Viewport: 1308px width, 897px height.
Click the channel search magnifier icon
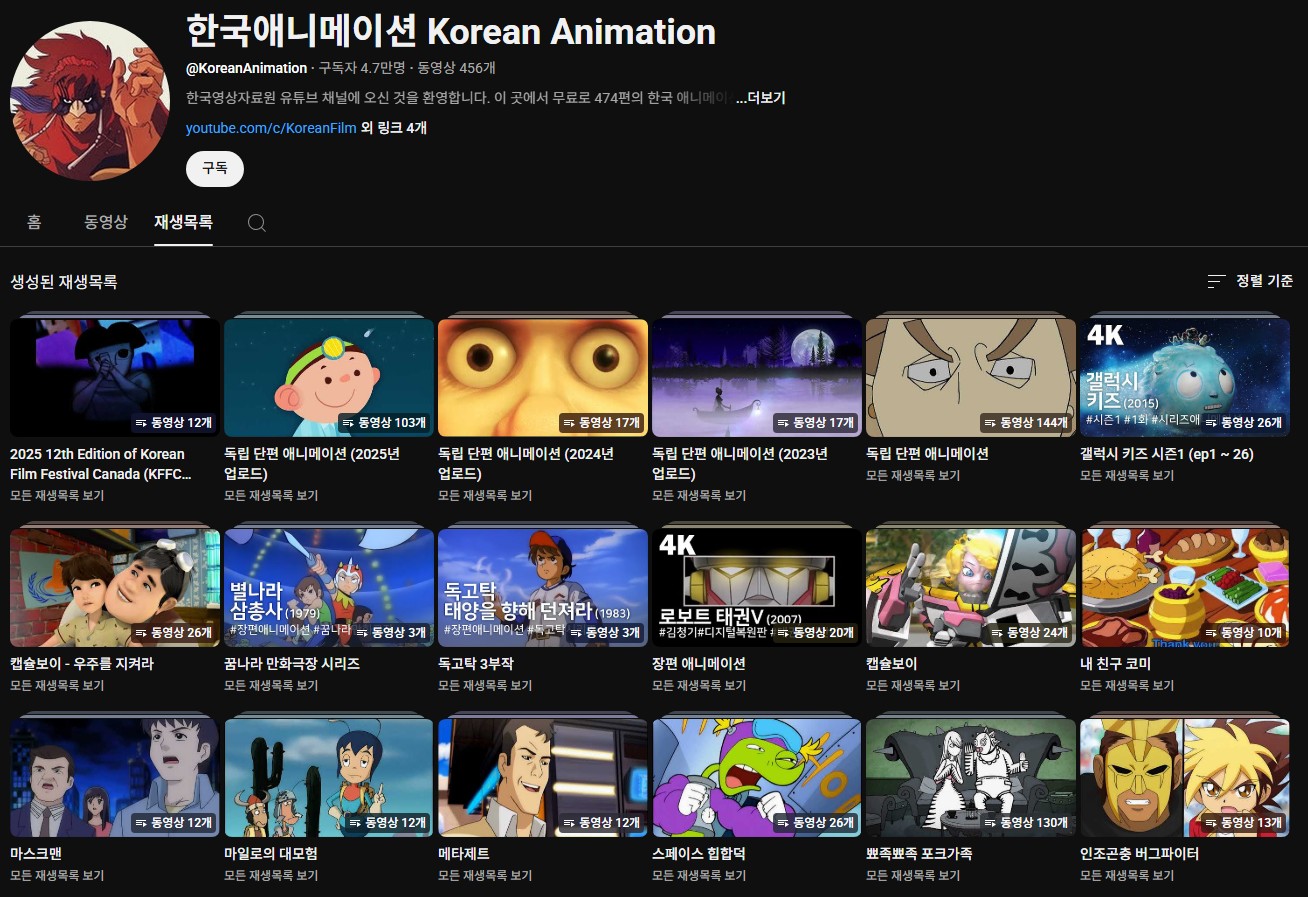tap(257, 222)
